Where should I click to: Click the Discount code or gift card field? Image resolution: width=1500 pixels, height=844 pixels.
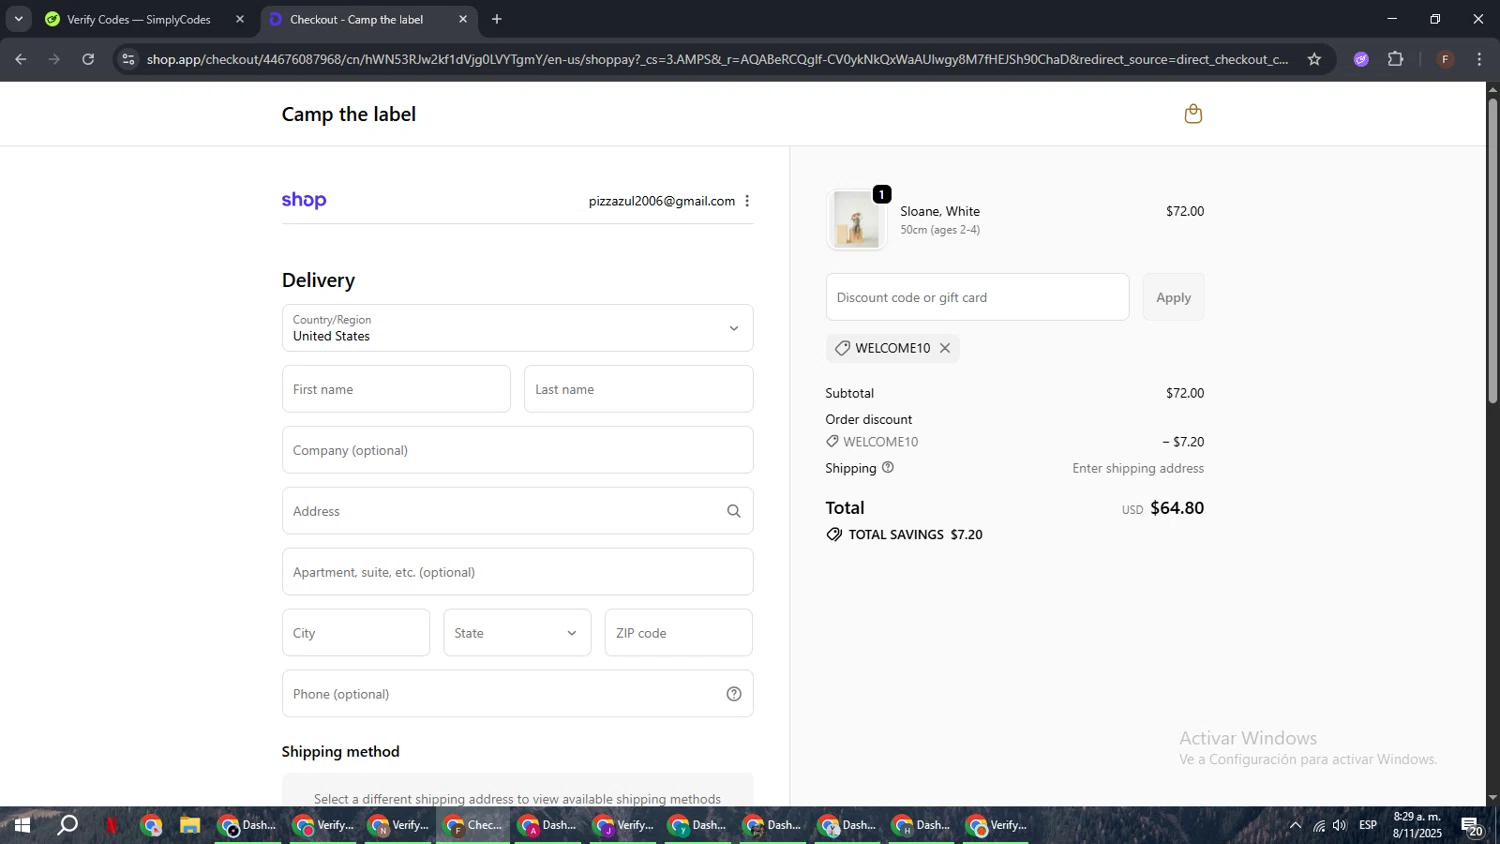[x=977, y=297]
